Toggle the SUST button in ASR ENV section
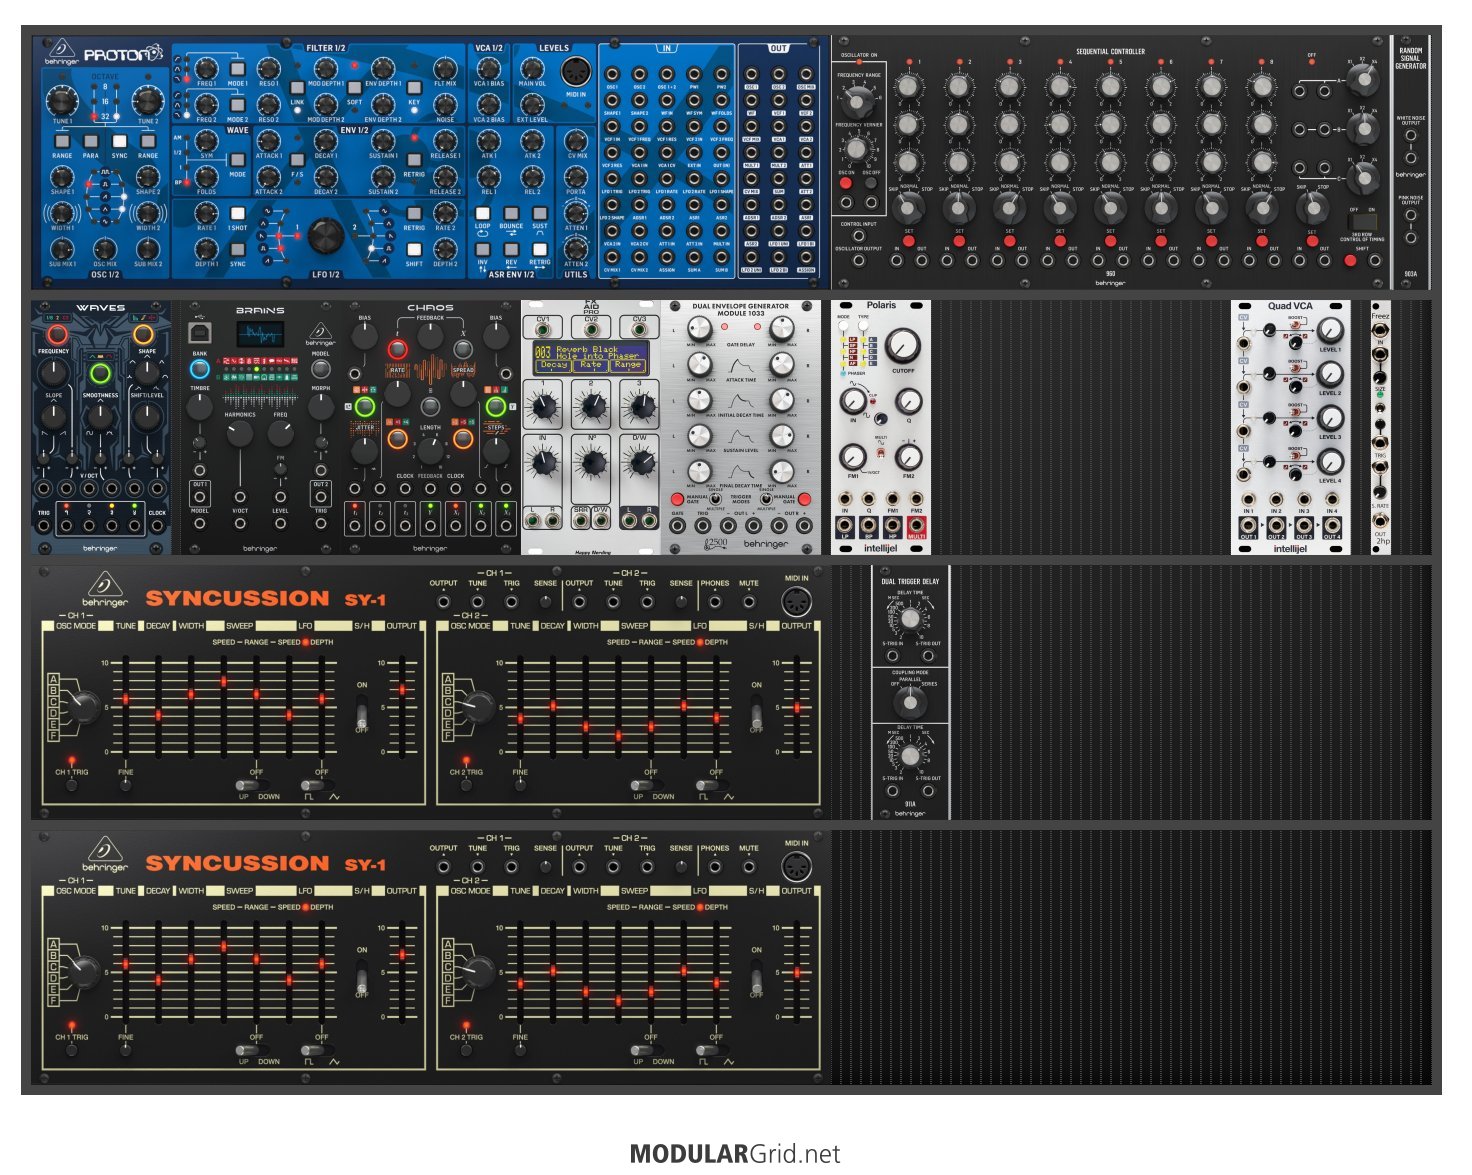Viewport: 1472px width, 1175px height. click(x=540, y=213)
